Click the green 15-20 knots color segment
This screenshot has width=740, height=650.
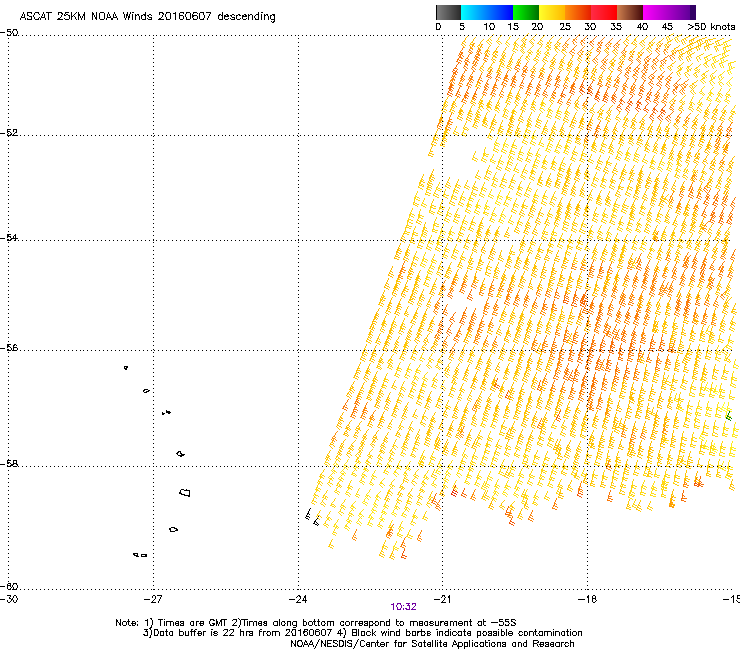(x=526, y=12)
